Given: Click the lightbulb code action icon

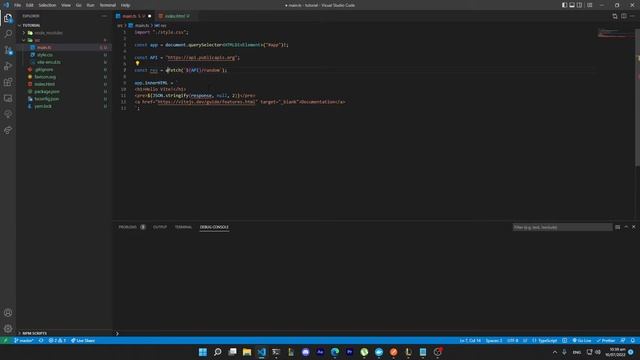Looking at the screenshot, I should 137,64.
